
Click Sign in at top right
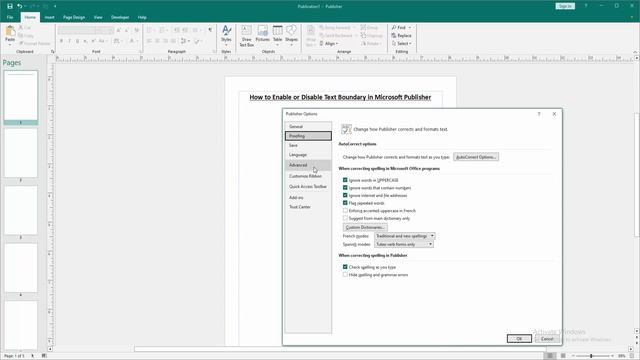(565, 6)
